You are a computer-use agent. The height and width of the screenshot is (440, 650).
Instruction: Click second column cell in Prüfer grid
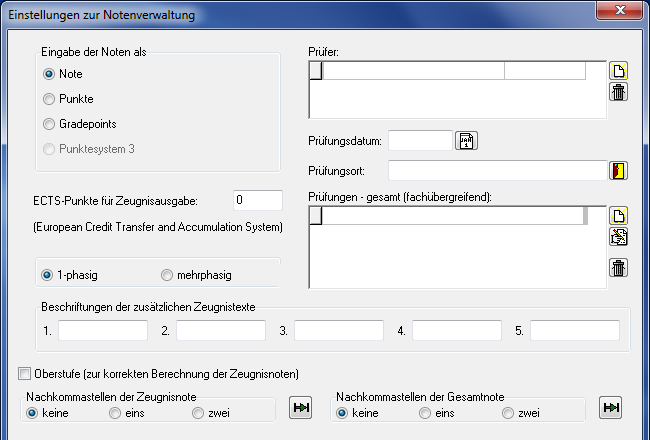coord(545,71)
